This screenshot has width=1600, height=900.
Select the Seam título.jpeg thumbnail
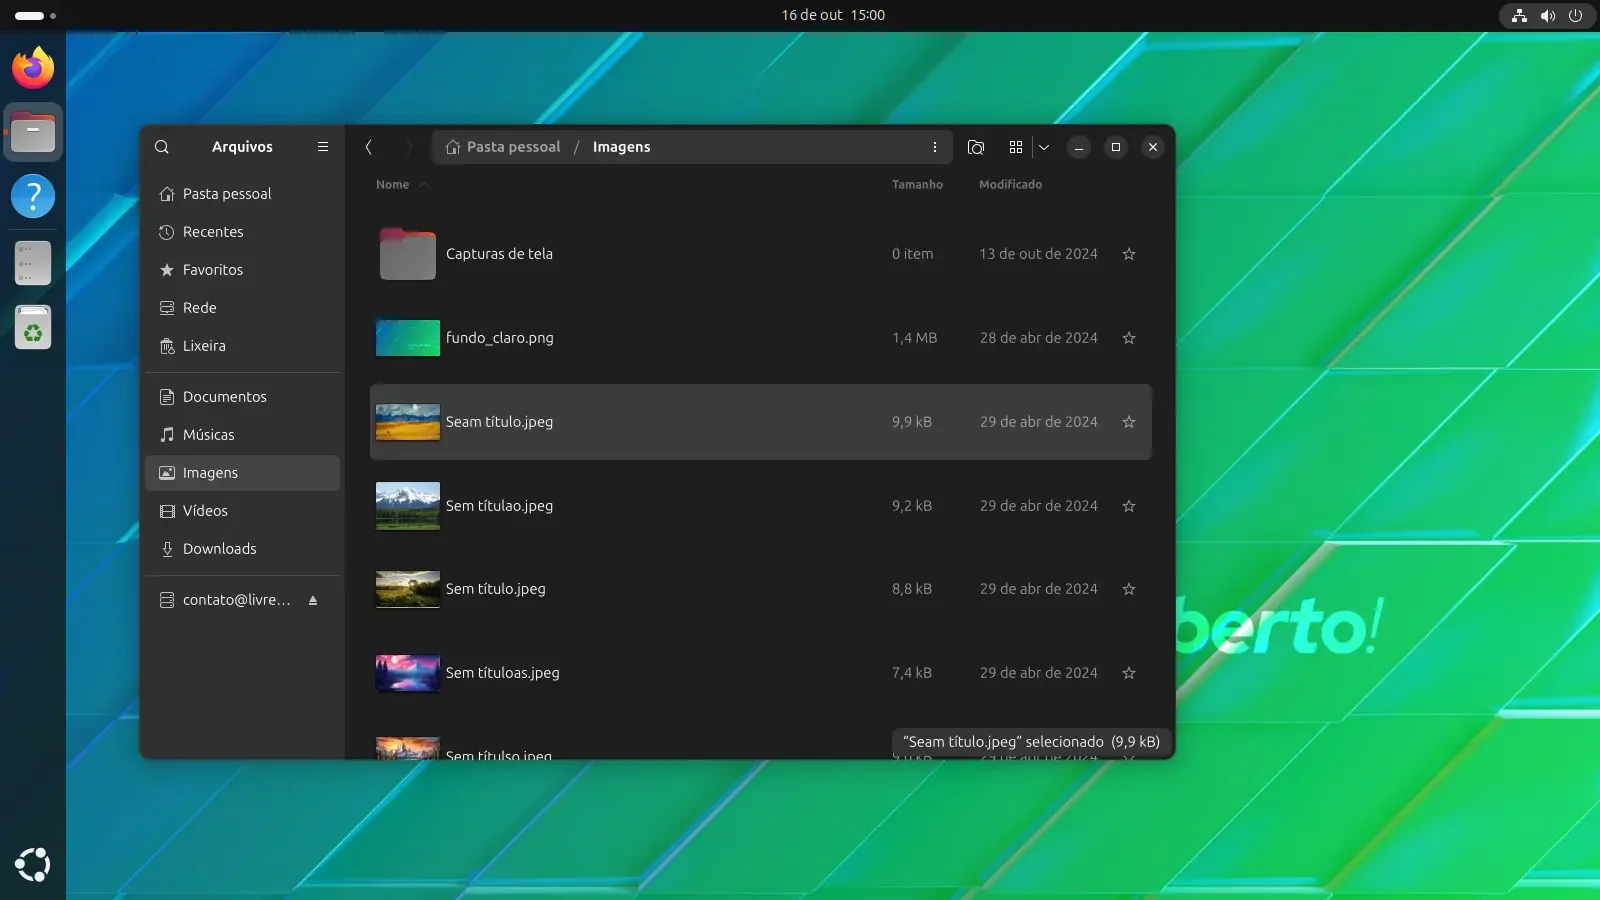(407, 422)
